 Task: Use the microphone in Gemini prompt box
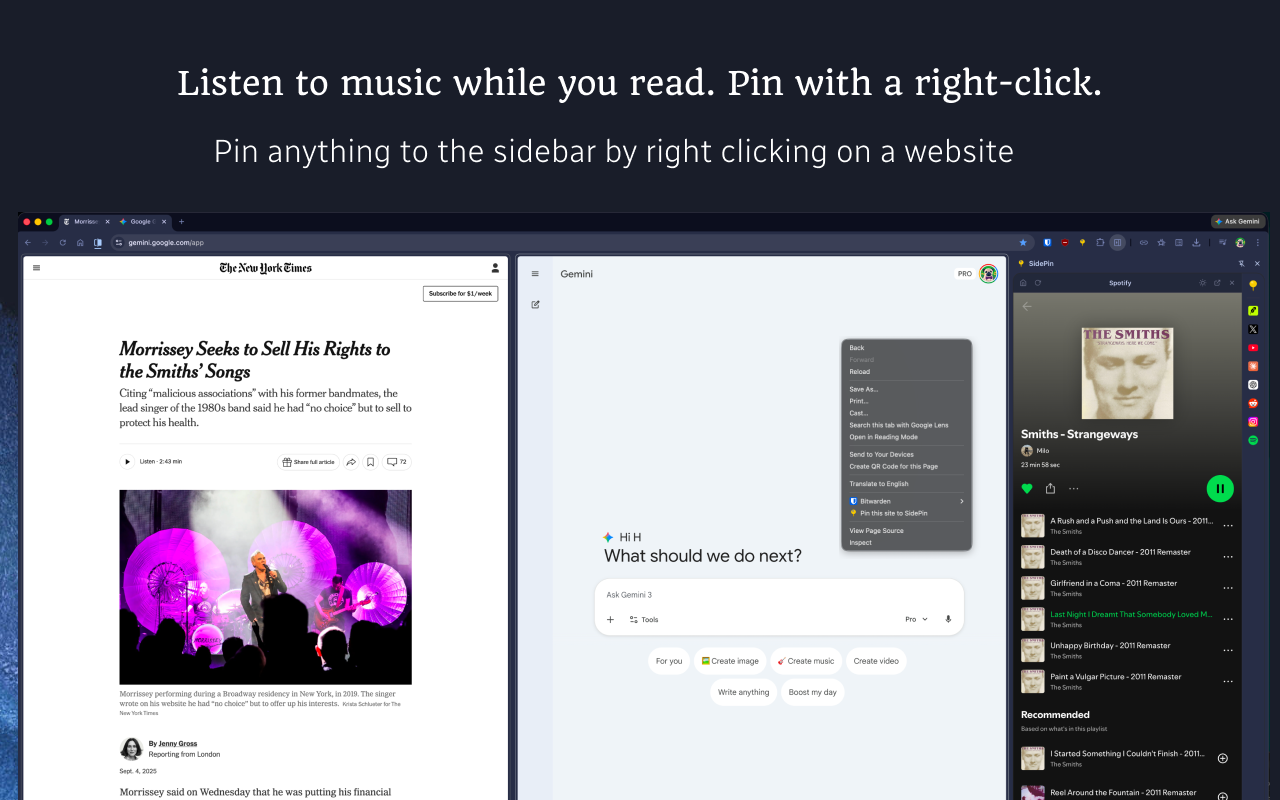pyautogui.click(x=948, y=620)
